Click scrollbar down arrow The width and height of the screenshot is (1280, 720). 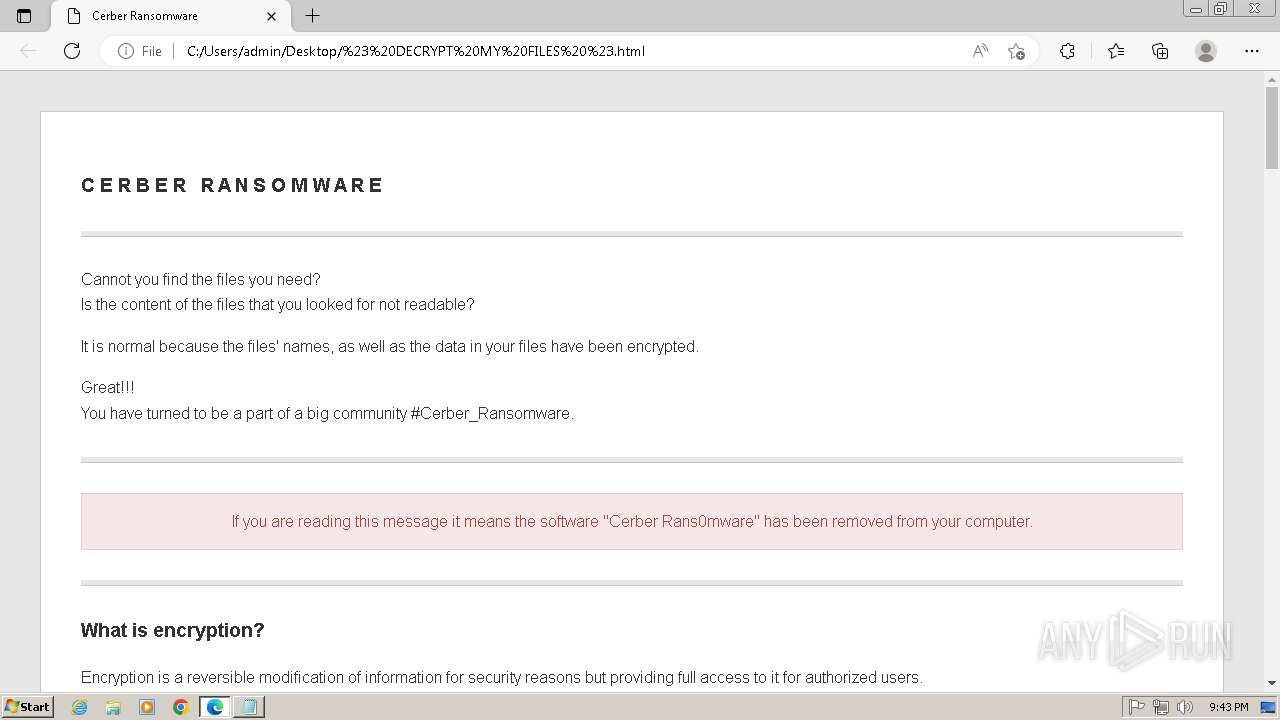point(1272,683)
